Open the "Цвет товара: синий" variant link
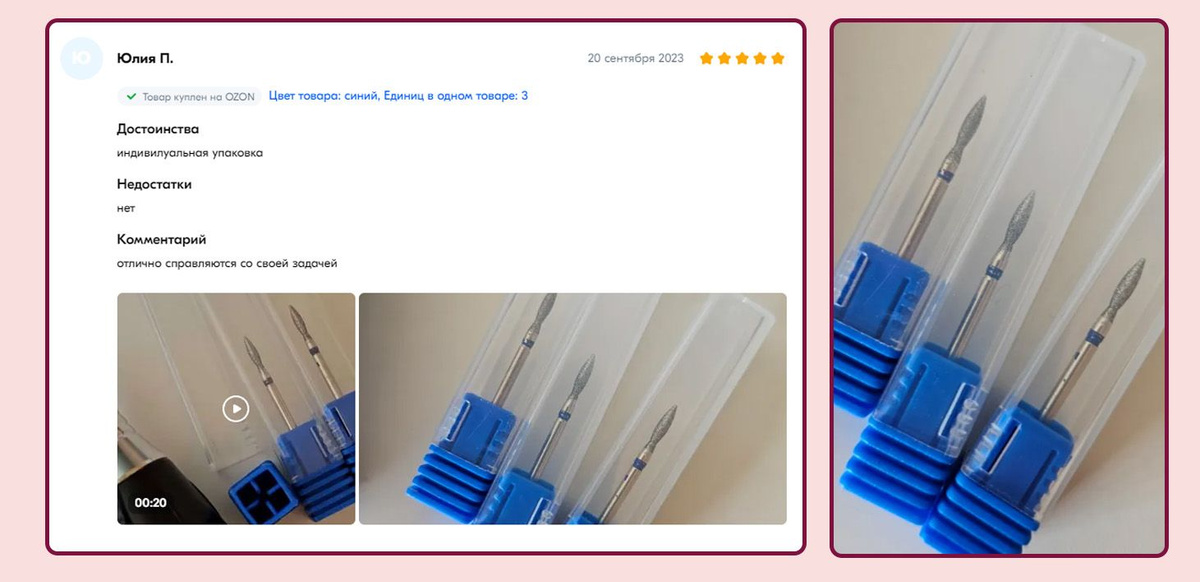 (x=323, y=96)
